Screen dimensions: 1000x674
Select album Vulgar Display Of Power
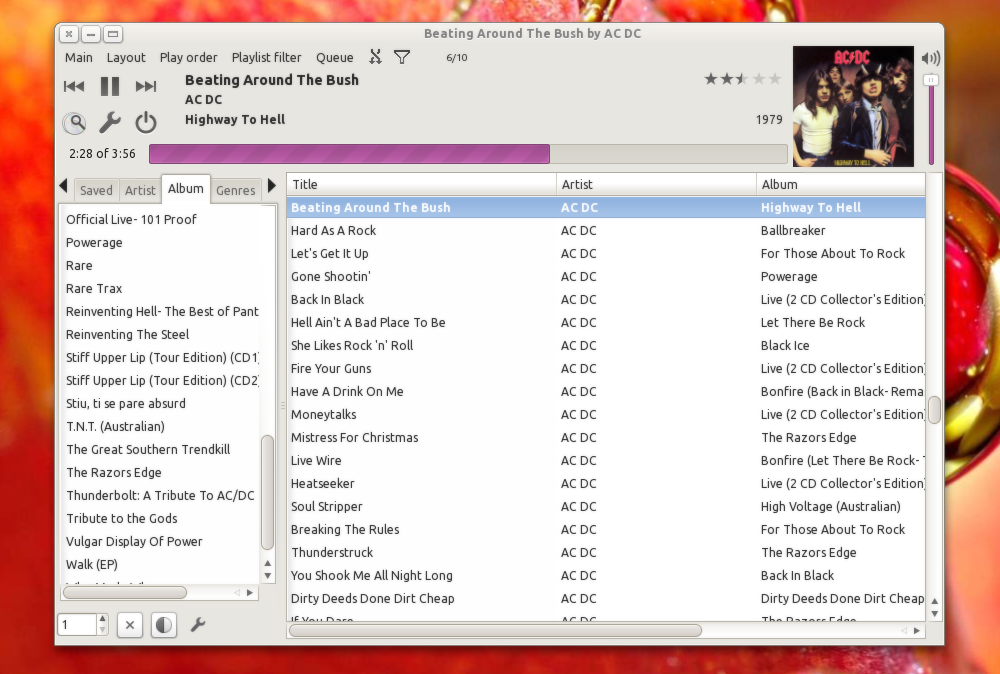pyautogui.click(x=135, y=541)
